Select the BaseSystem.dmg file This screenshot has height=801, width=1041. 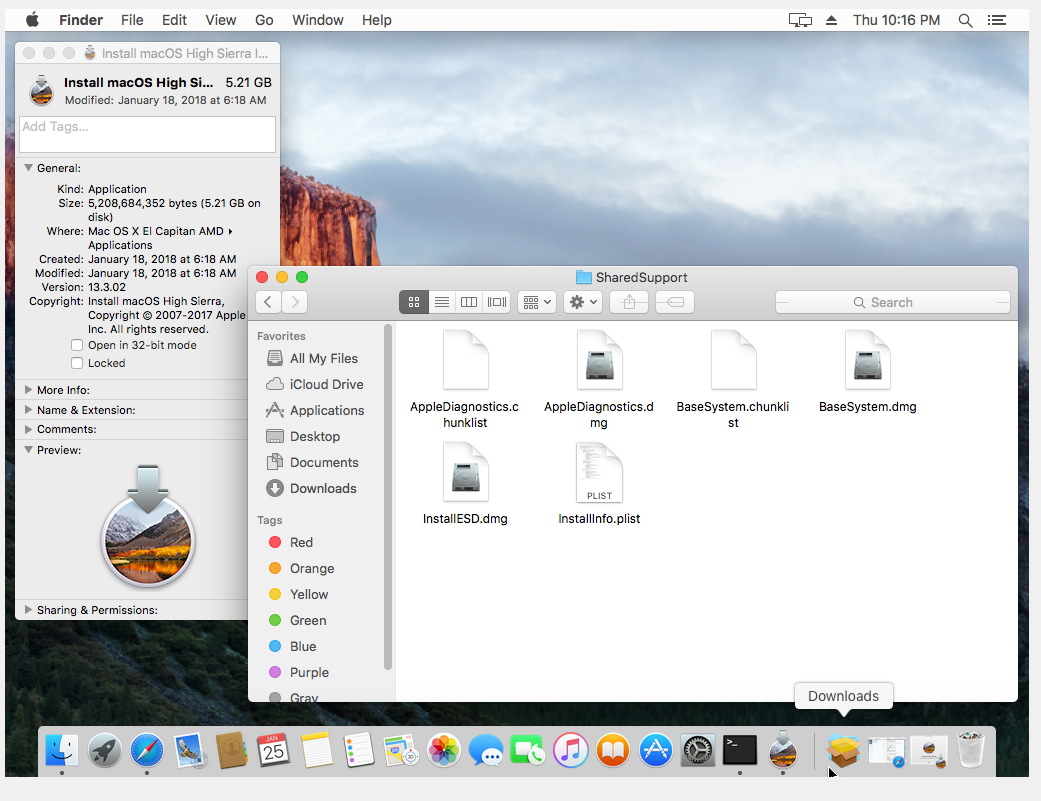(867, 361)
